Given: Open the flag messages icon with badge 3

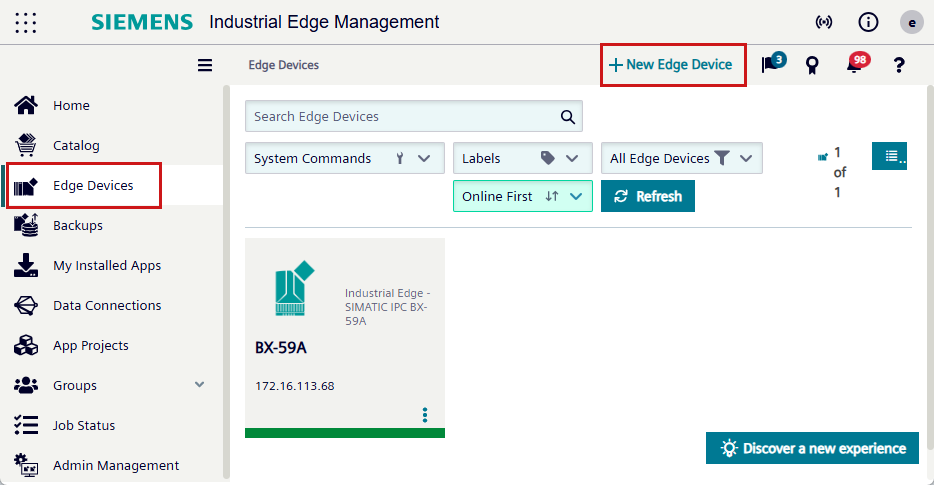Looking at the screenshot, I should [769, 65].
